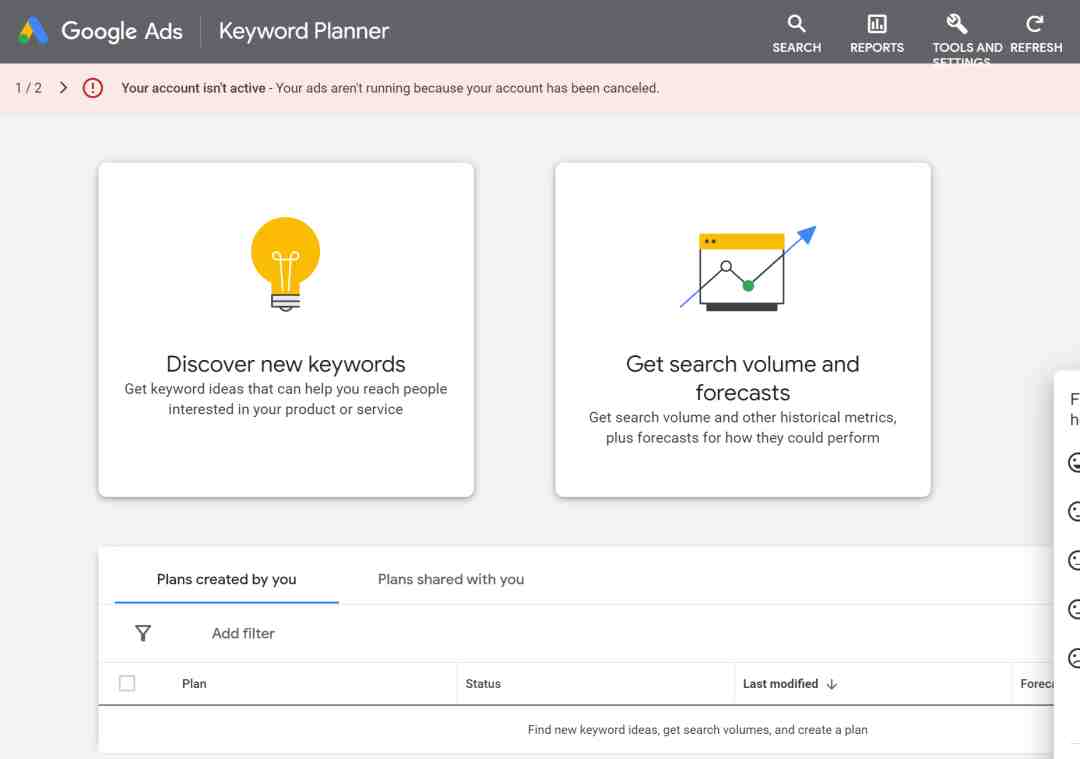Click the Refresh icon
Viewport: 1080px width, 759px height.
tap(1035, 24)
